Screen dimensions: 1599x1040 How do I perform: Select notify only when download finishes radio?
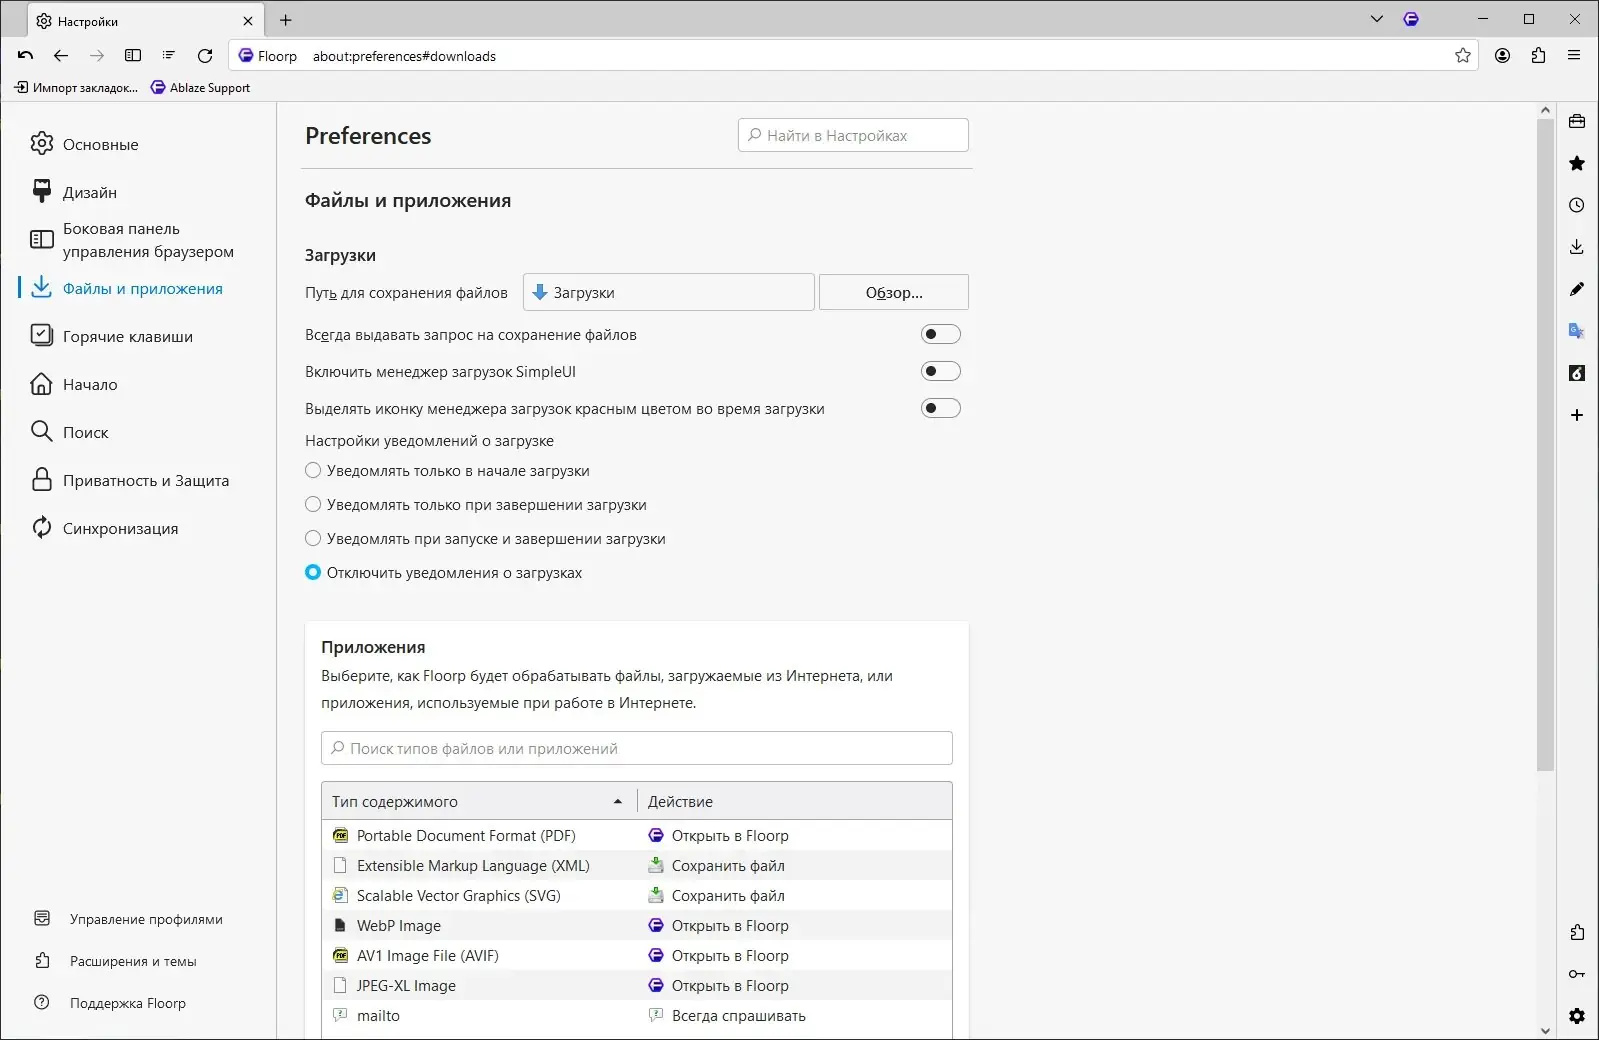pyautogui.click(x=313, y=505)
